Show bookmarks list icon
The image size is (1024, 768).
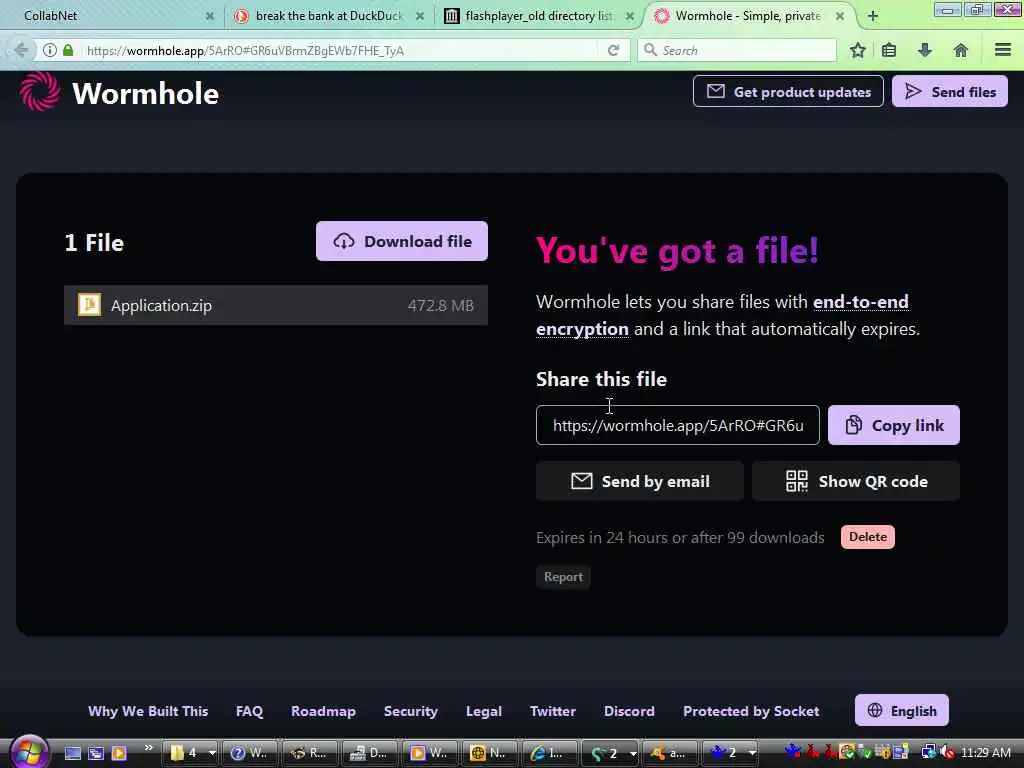pos(889,50)
